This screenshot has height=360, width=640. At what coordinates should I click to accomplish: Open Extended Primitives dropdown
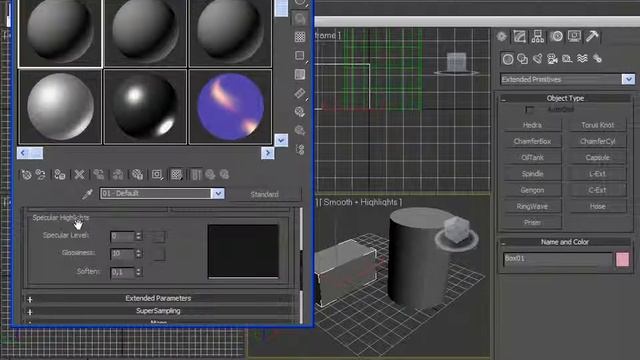click(629, 79)
